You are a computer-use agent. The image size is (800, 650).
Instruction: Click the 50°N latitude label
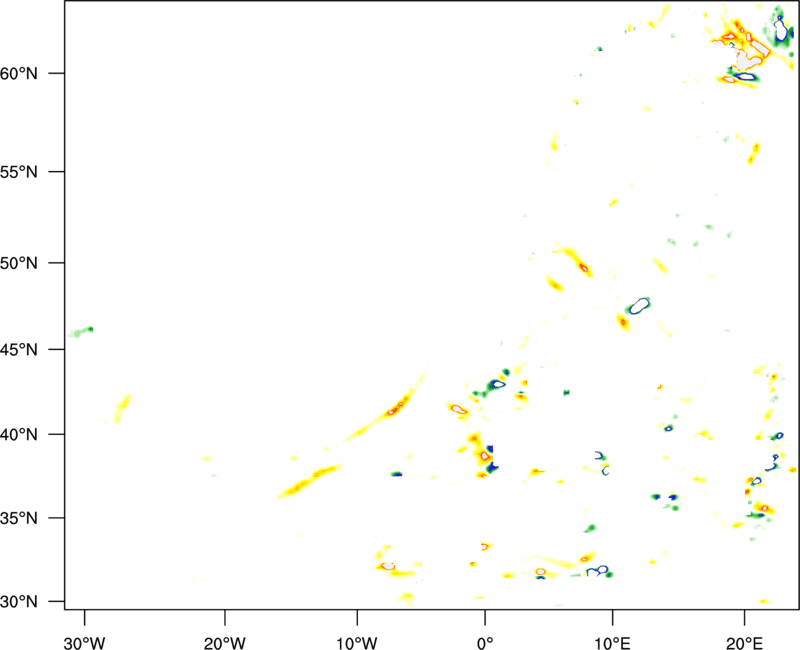point(19,263)
